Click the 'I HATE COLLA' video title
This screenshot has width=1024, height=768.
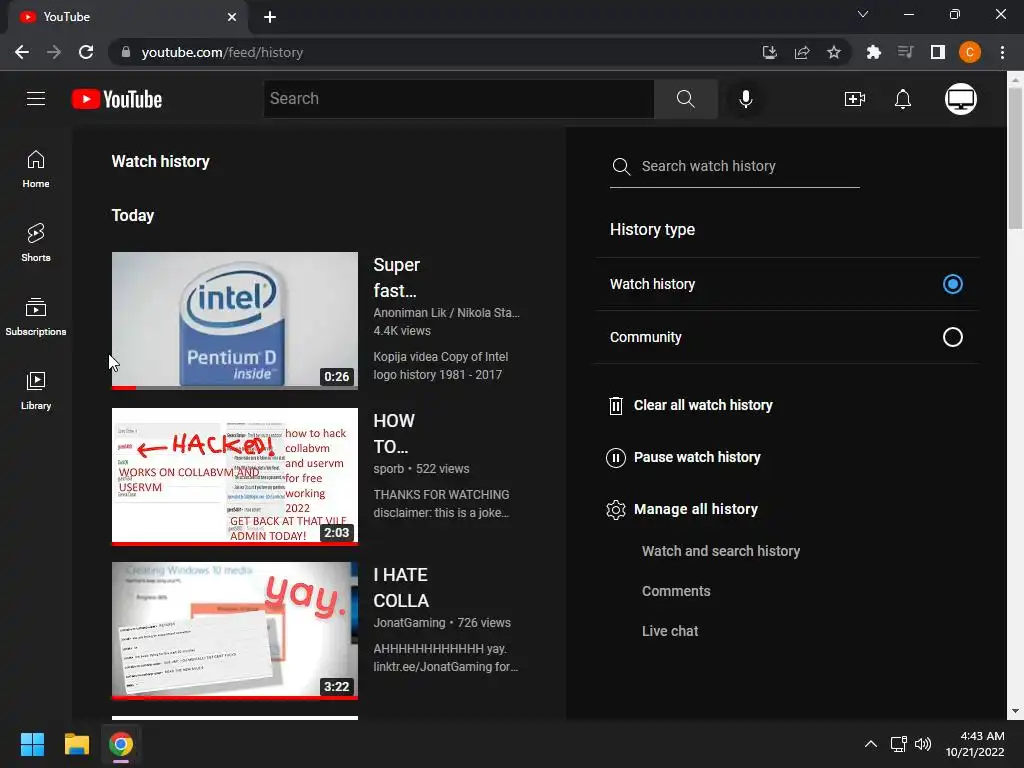tap(401, 588)
